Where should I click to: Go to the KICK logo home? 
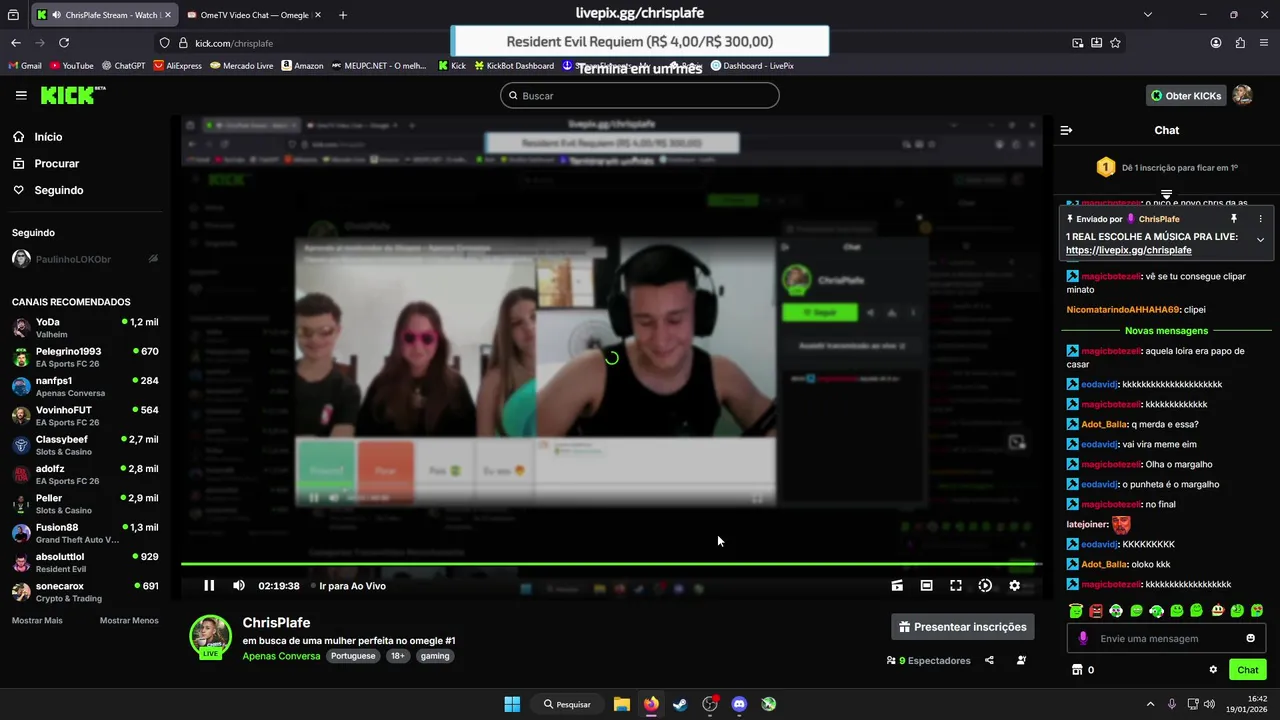[x=73, y=95]
